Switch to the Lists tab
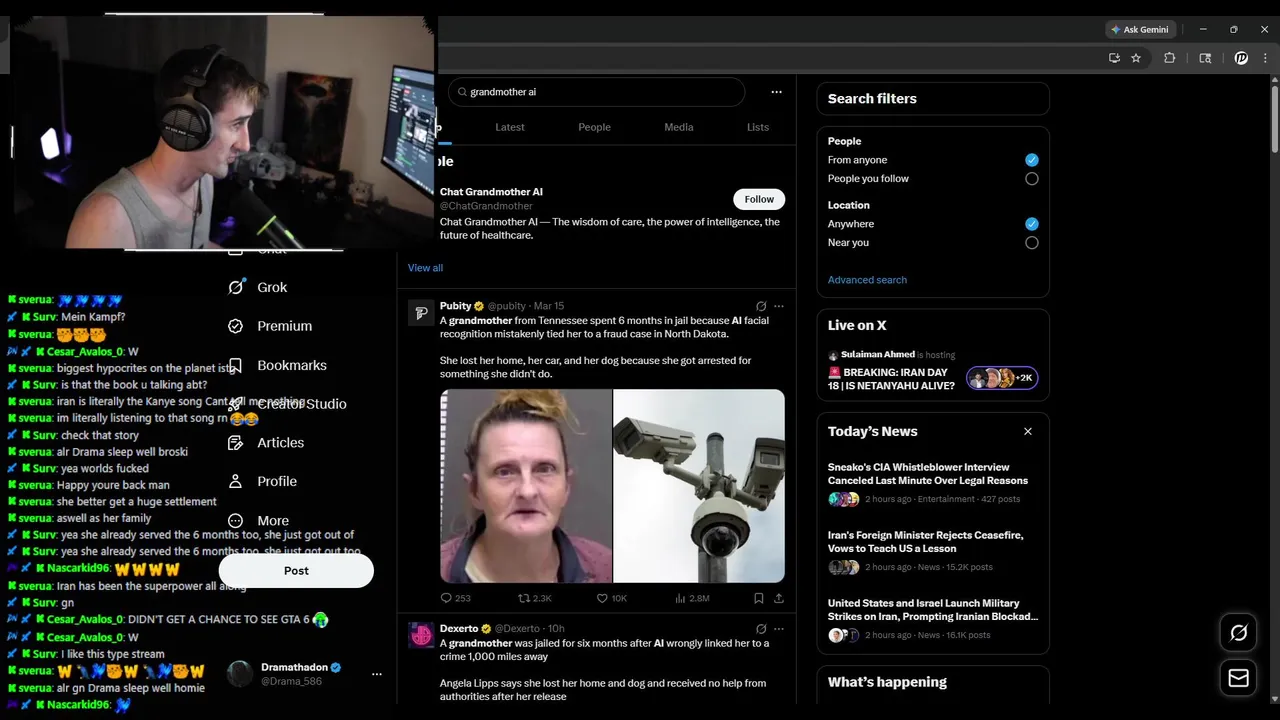The width and height of the screenshot is (1280, 720). coord(758,127)
